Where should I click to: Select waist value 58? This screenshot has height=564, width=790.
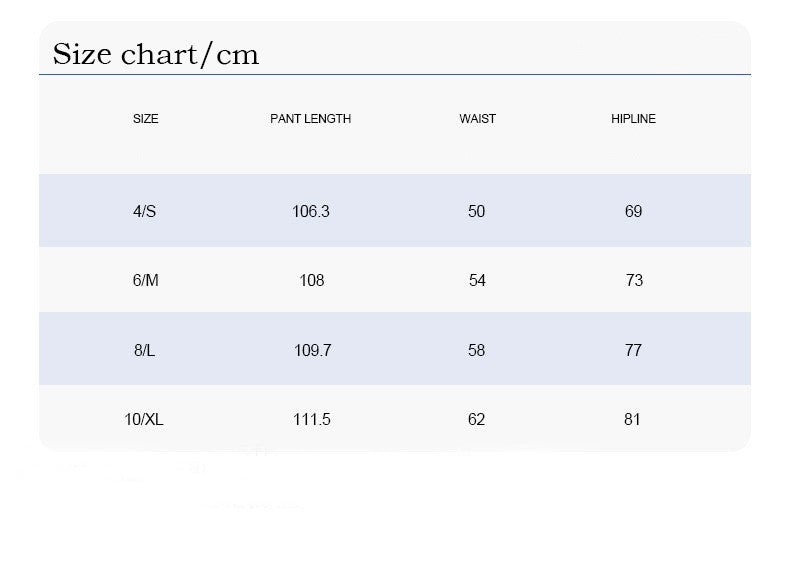476,350
